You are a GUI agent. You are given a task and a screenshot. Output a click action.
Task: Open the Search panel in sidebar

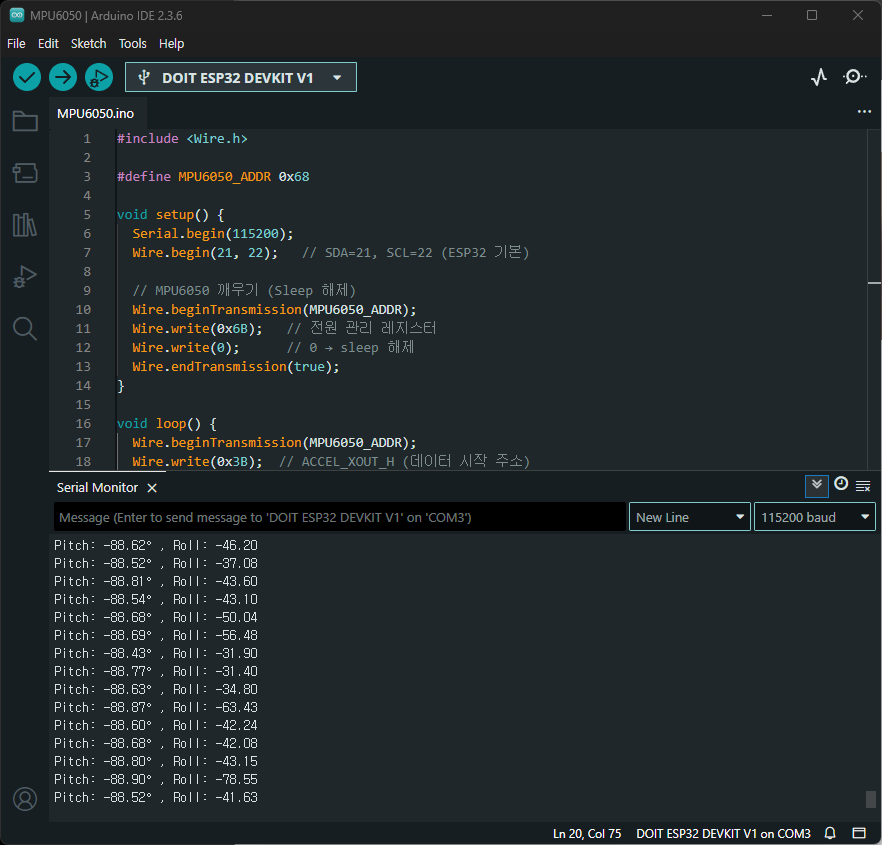pos(25,329)
